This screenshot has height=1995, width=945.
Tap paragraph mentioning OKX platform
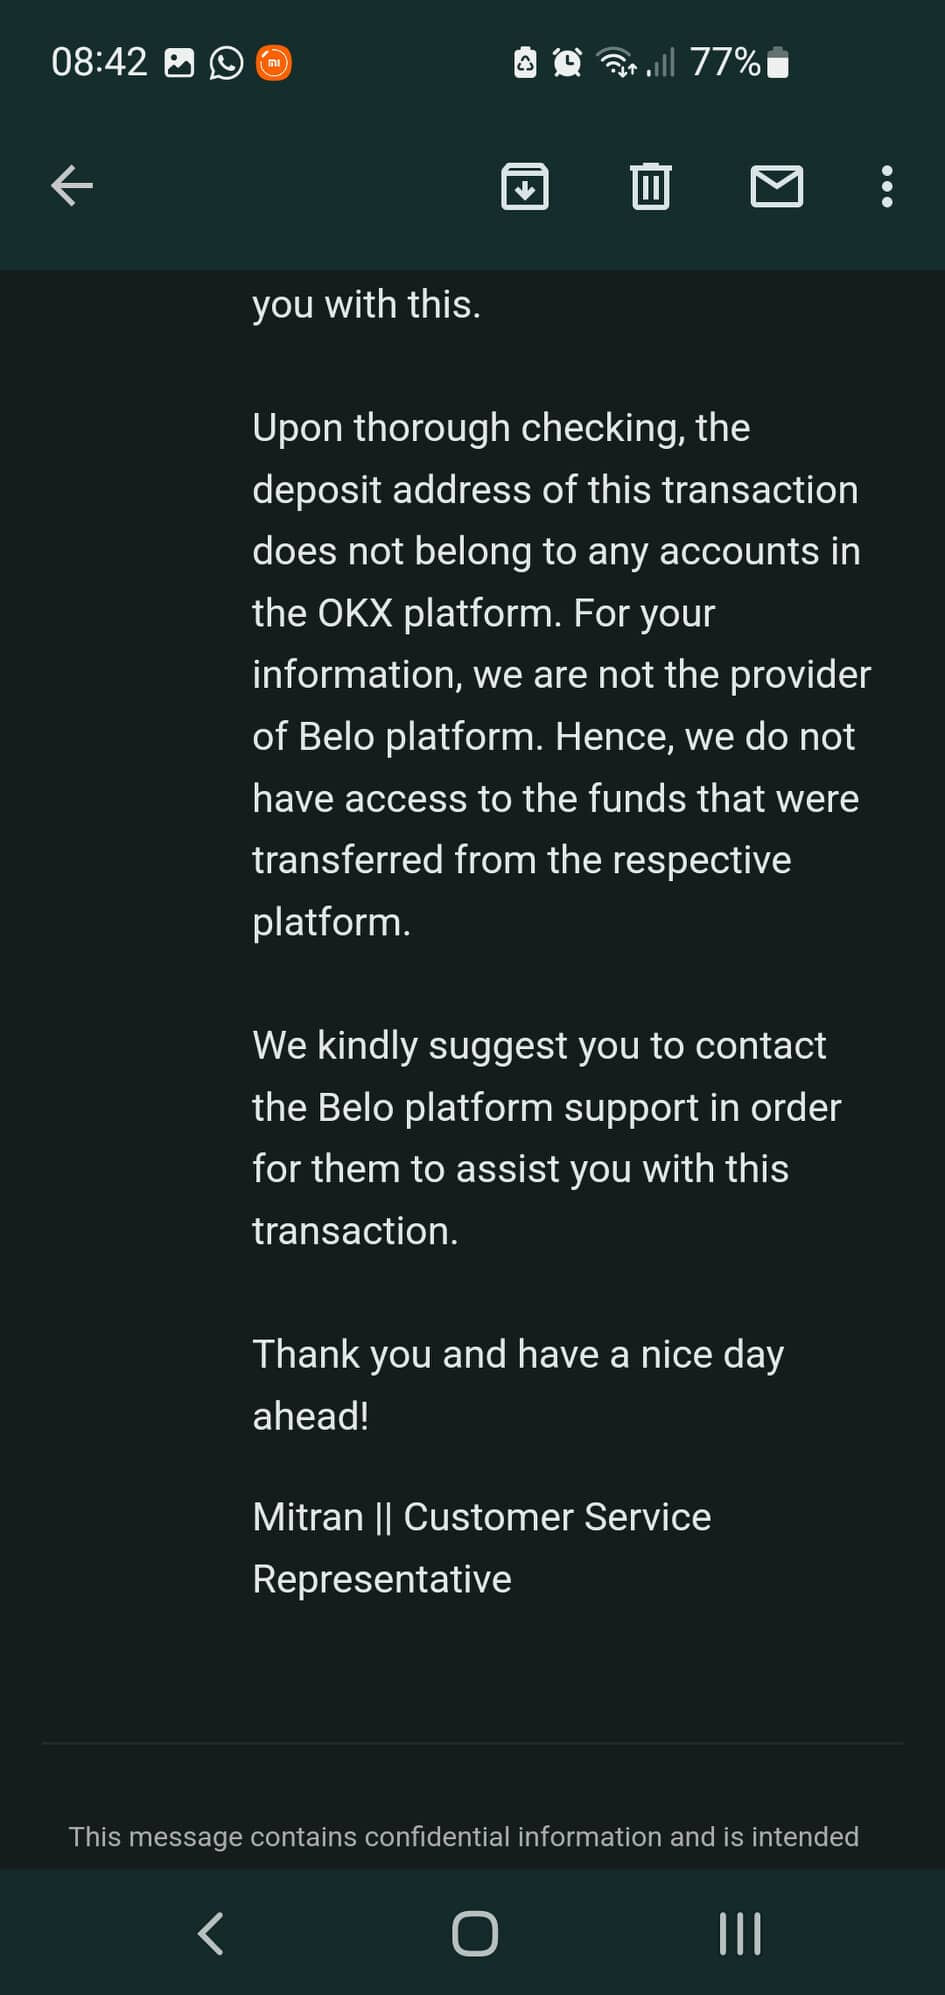pyautogui.click(x=560, y=674)
